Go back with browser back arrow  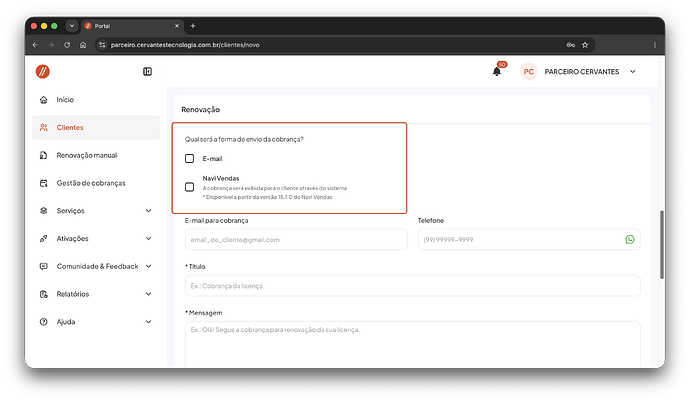point(35,45)
